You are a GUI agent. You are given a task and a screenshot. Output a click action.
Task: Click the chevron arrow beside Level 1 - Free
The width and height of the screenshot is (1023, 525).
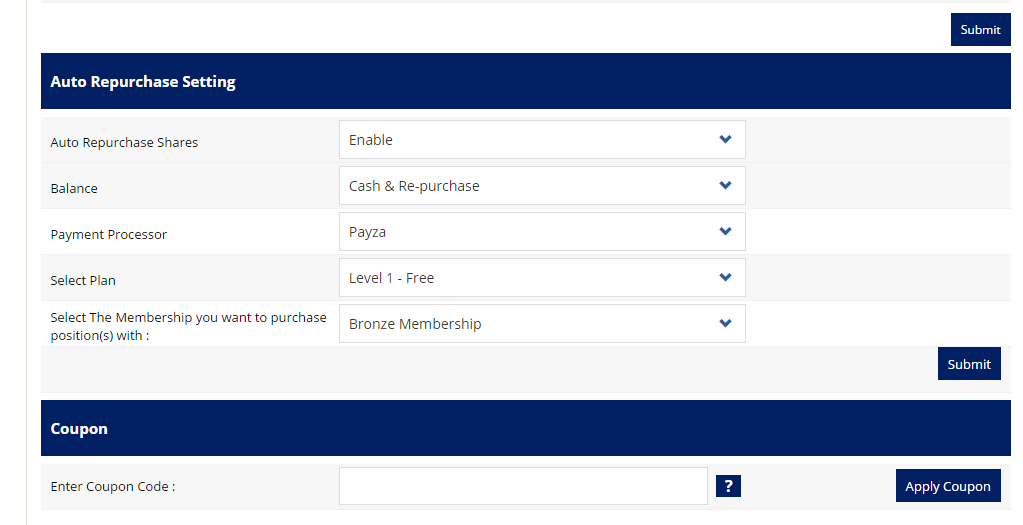[x=725, y=278]
